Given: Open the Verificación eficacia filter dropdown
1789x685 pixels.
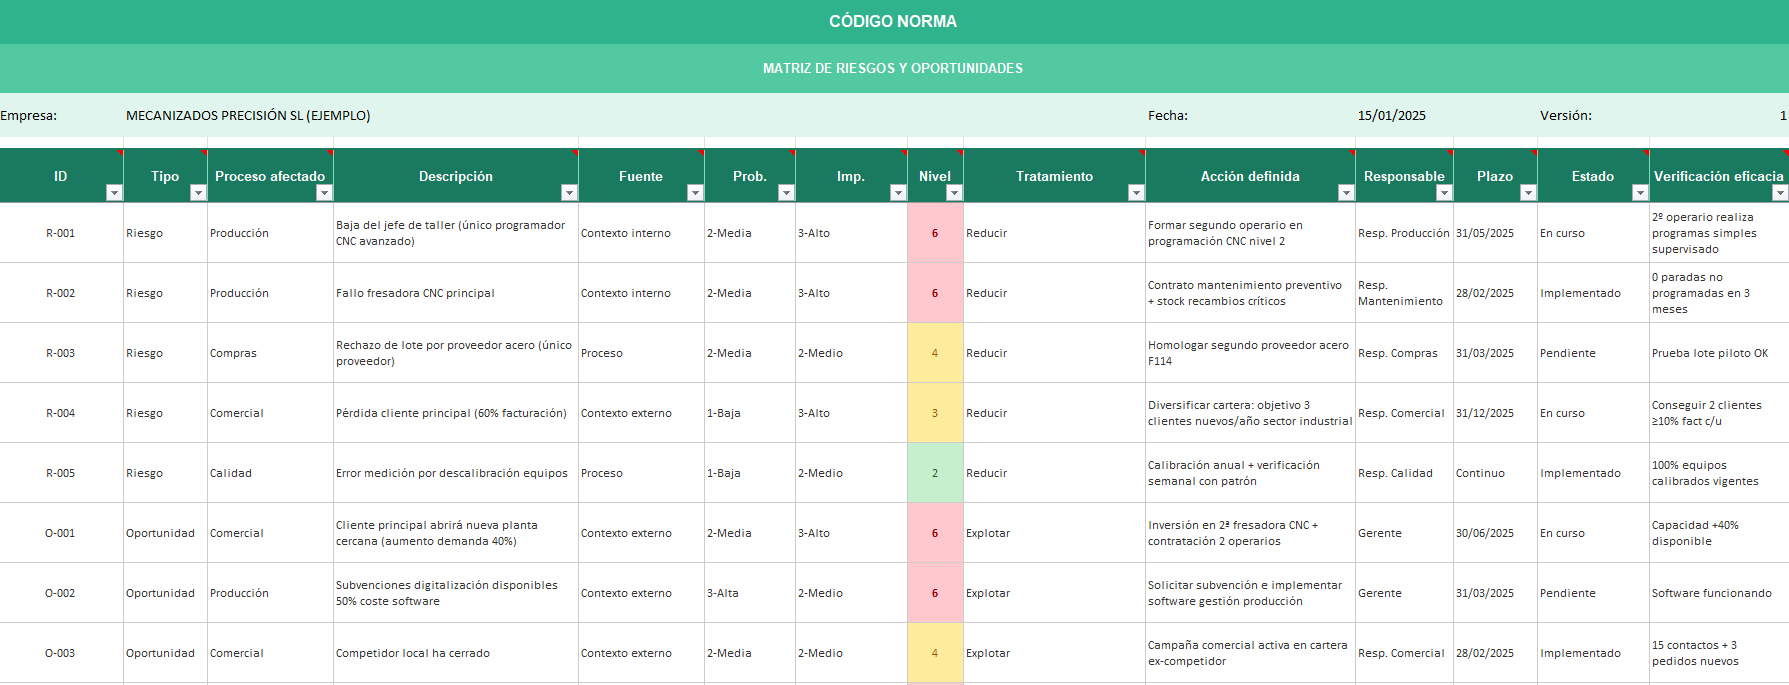Looking at the screenshot, I should [x=1780, y=193].
